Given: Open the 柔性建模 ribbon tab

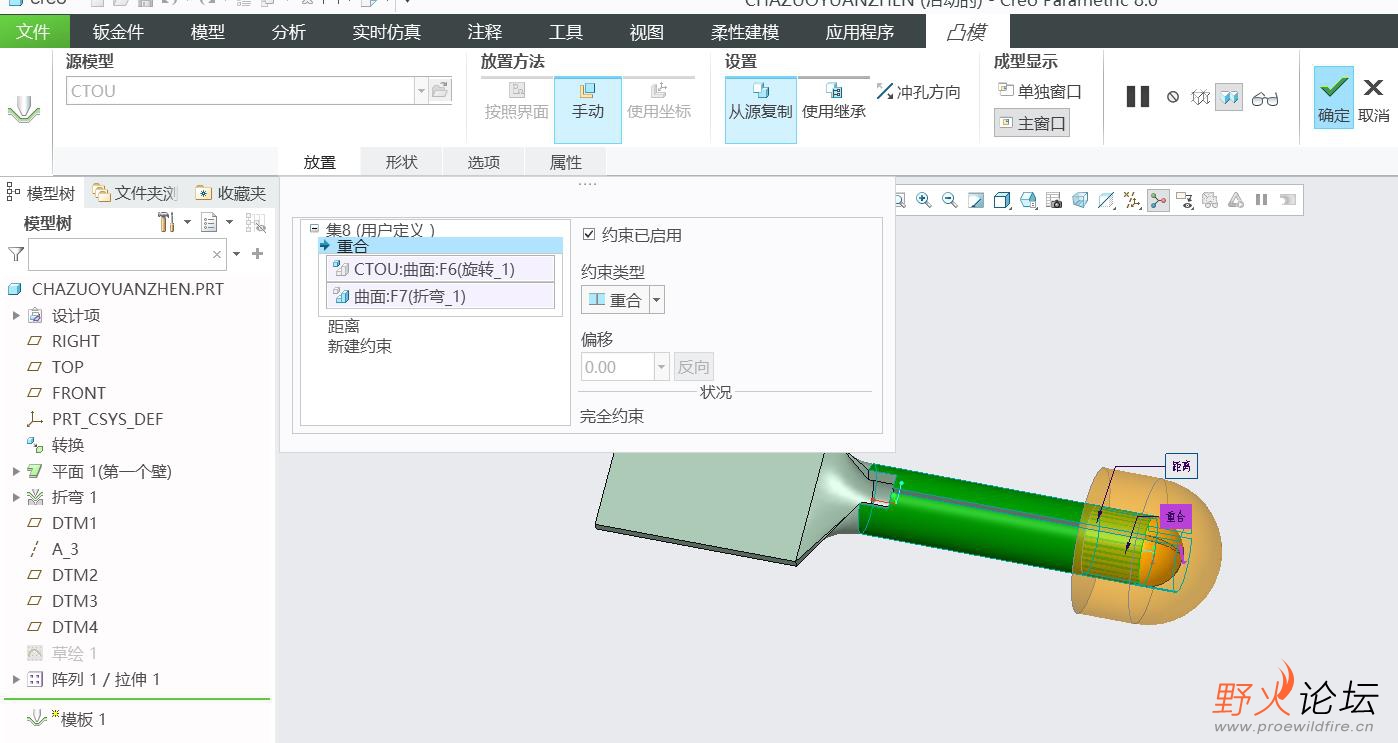Looking at the screenshot, I should click(x=745, y=32).
